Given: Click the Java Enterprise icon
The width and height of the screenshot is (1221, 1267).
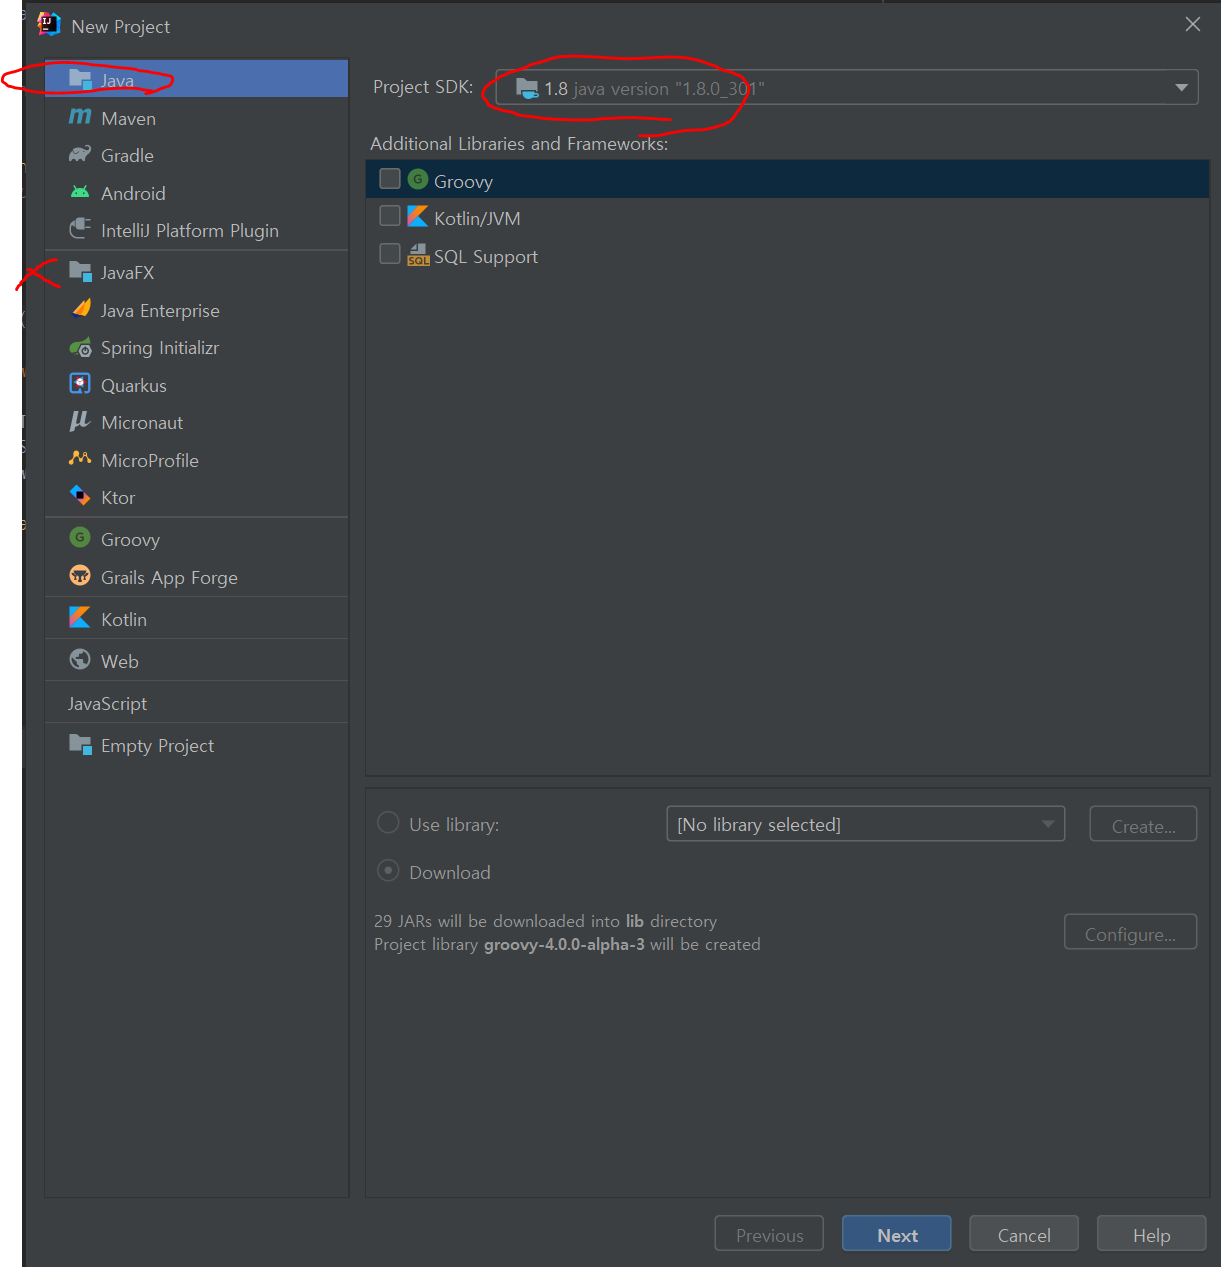Looking at the screenshot, I should pyautogui.click(x=81, y=309).
